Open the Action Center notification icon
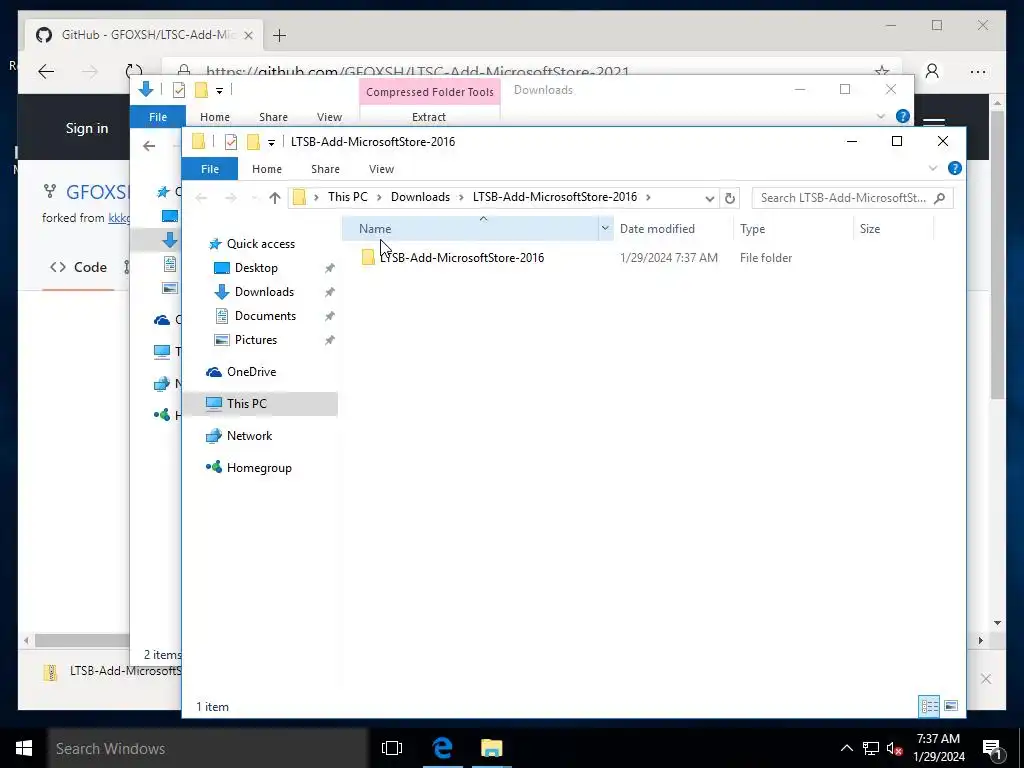Viewport: 1024px width, 768px height. click(x=992, y=749)
